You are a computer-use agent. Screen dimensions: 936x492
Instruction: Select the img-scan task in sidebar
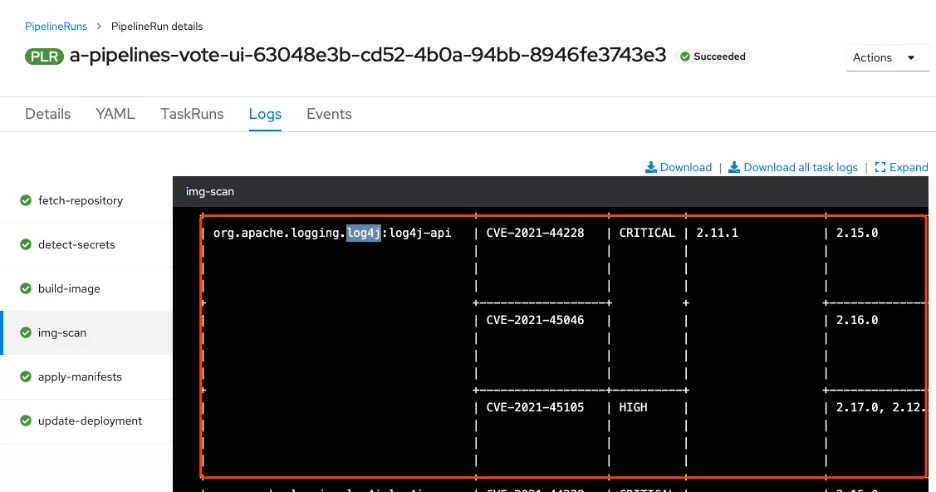pyautogui.click(x=62, y=333)
